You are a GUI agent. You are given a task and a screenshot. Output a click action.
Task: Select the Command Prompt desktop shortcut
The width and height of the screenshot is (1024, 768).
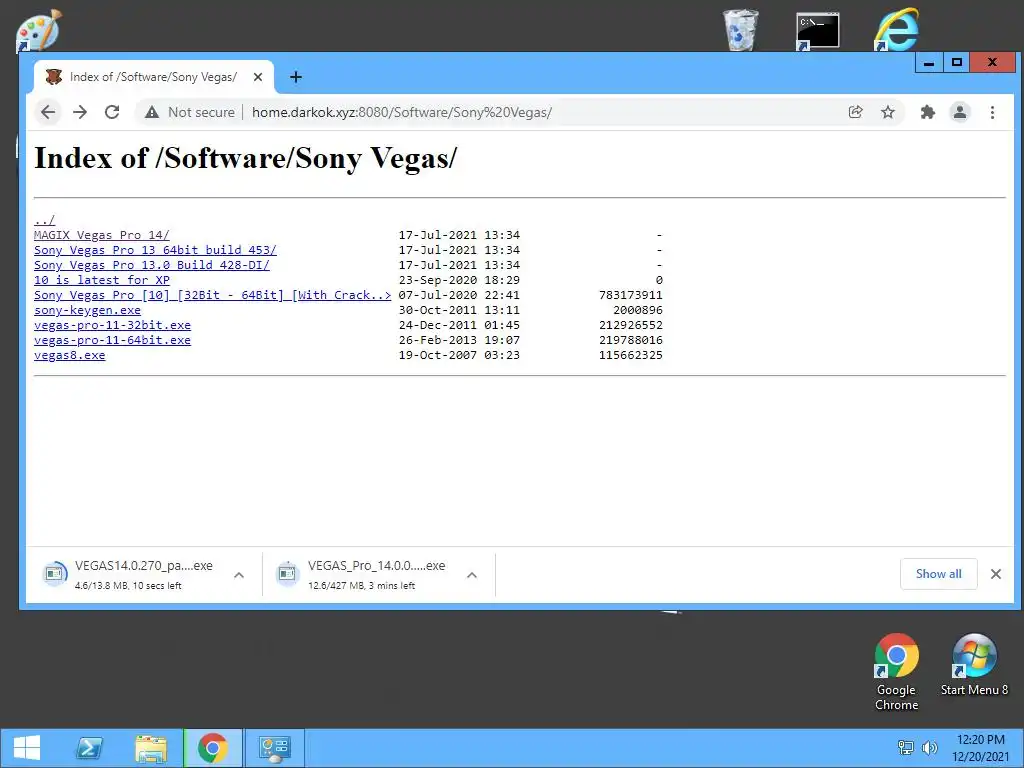[818, 30]
